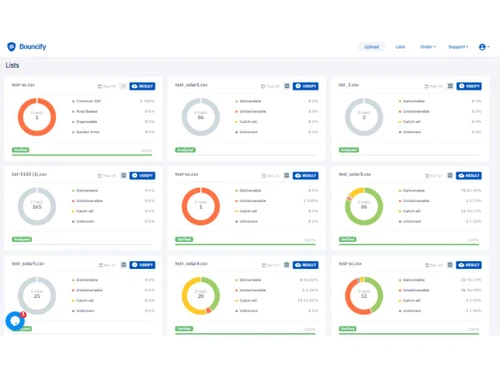Click progress bar on Common ISP card
The image size is (500, 375).
[82, 155]
